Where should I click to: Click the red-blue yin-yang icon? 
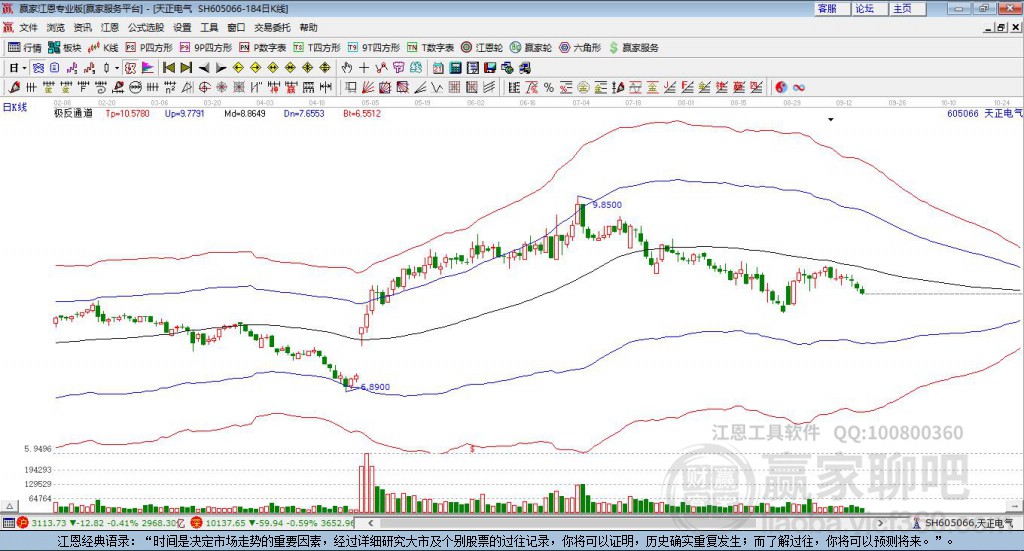click(x=781, y=87)
